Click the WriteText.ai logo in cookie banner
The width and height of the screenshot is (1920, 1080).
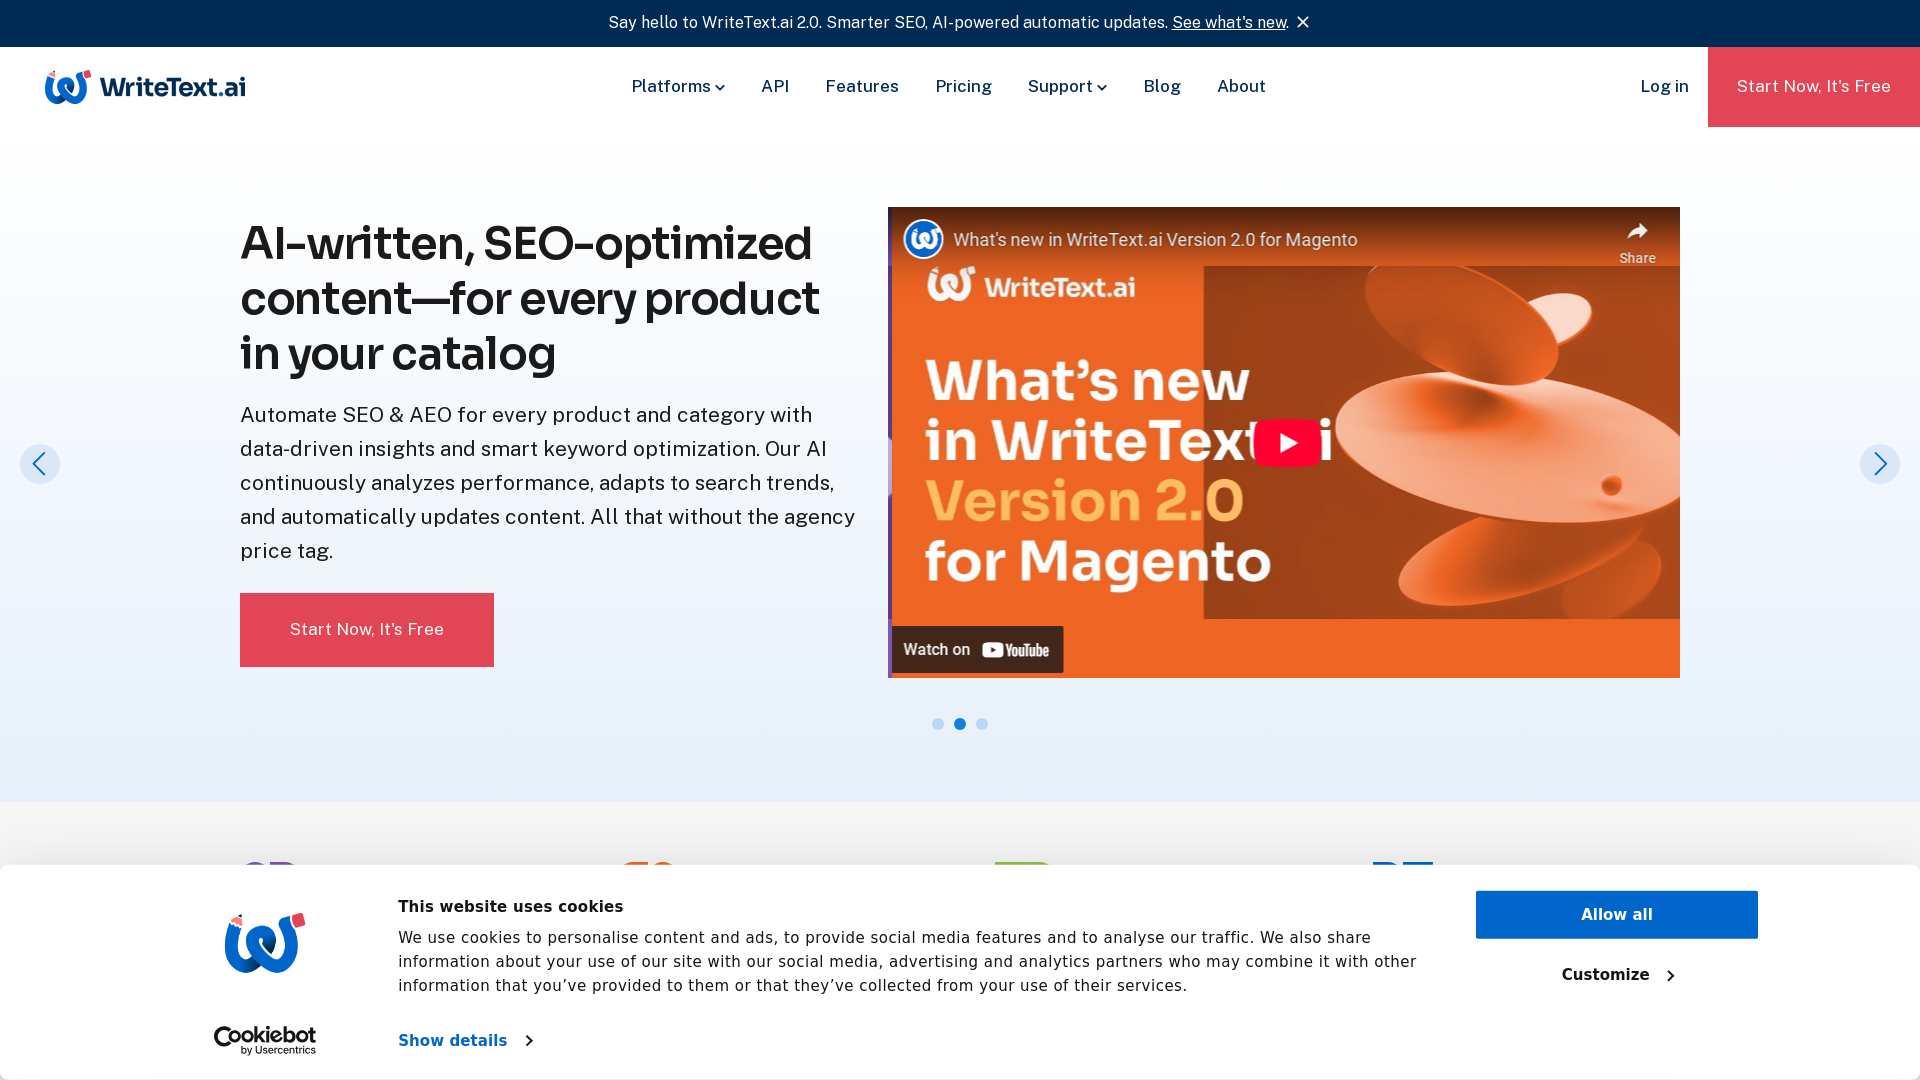[x=265, y=943]
